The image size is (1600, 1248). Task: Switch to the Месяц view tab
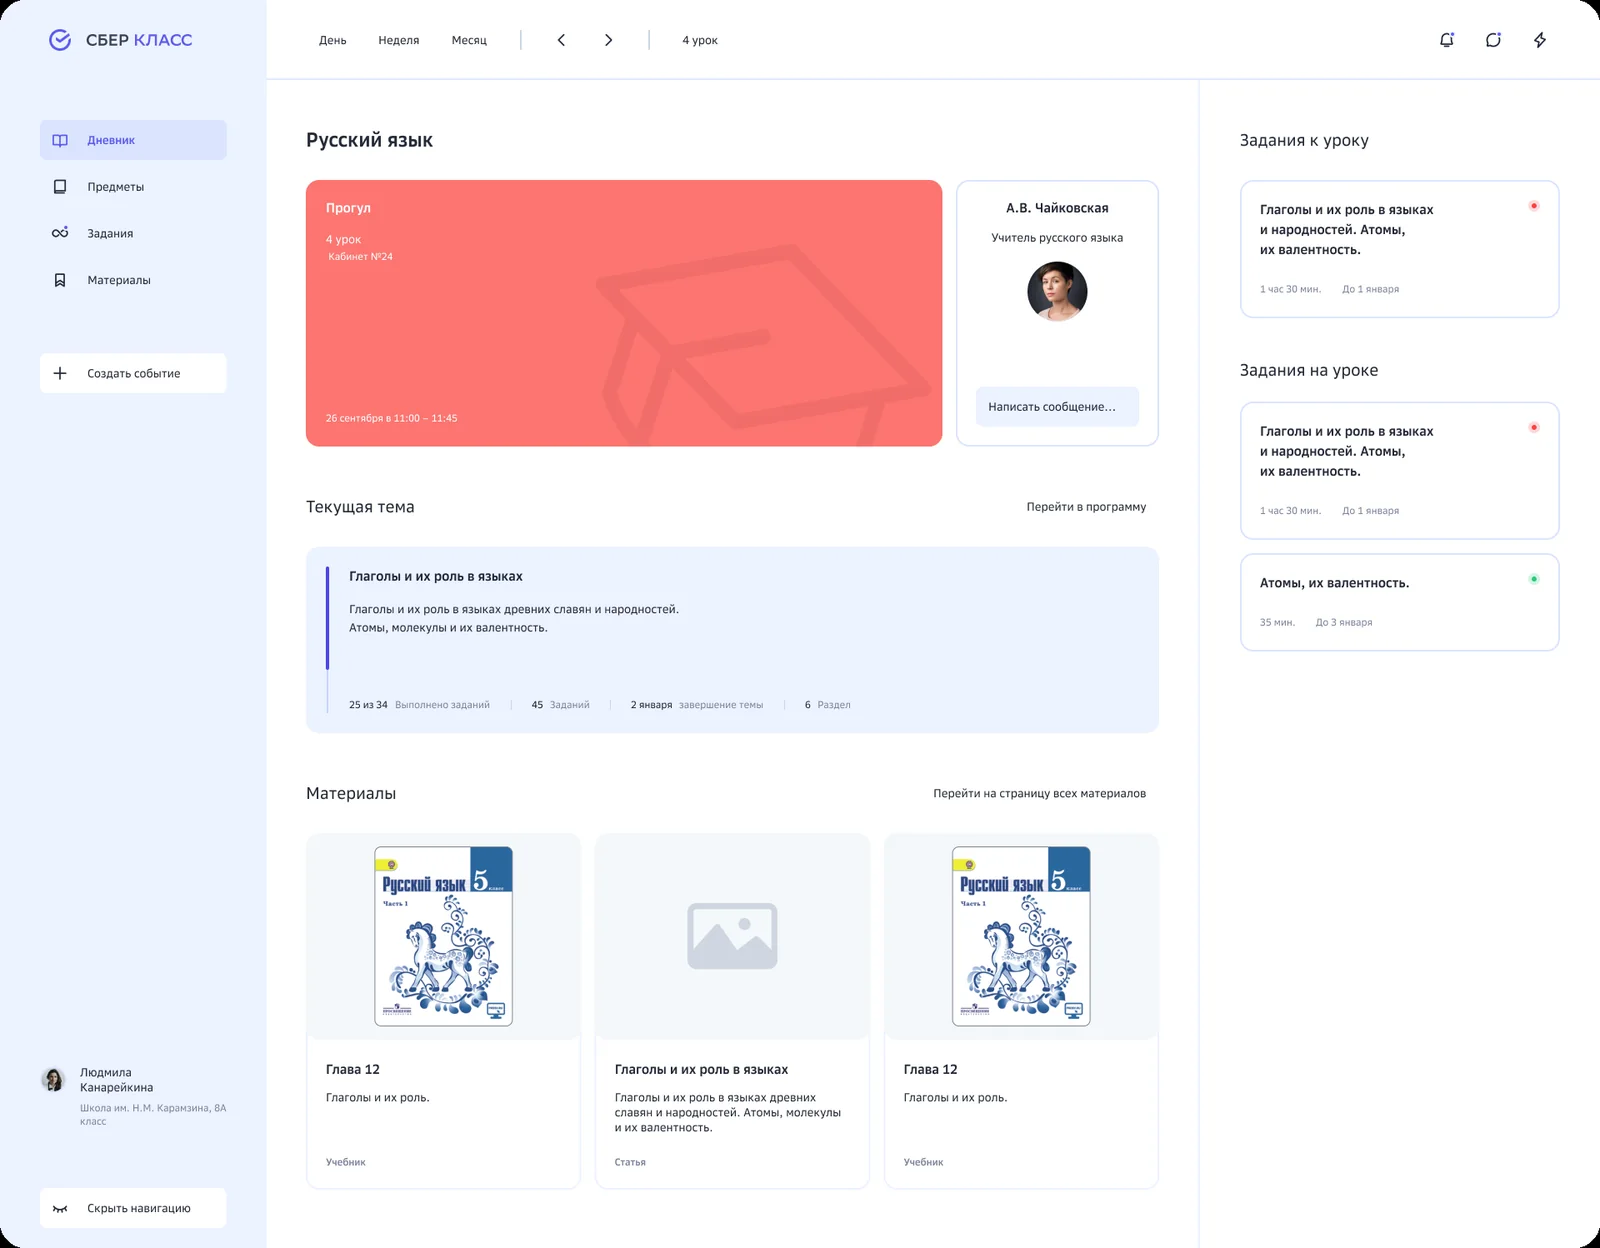(x=469, y=40)
